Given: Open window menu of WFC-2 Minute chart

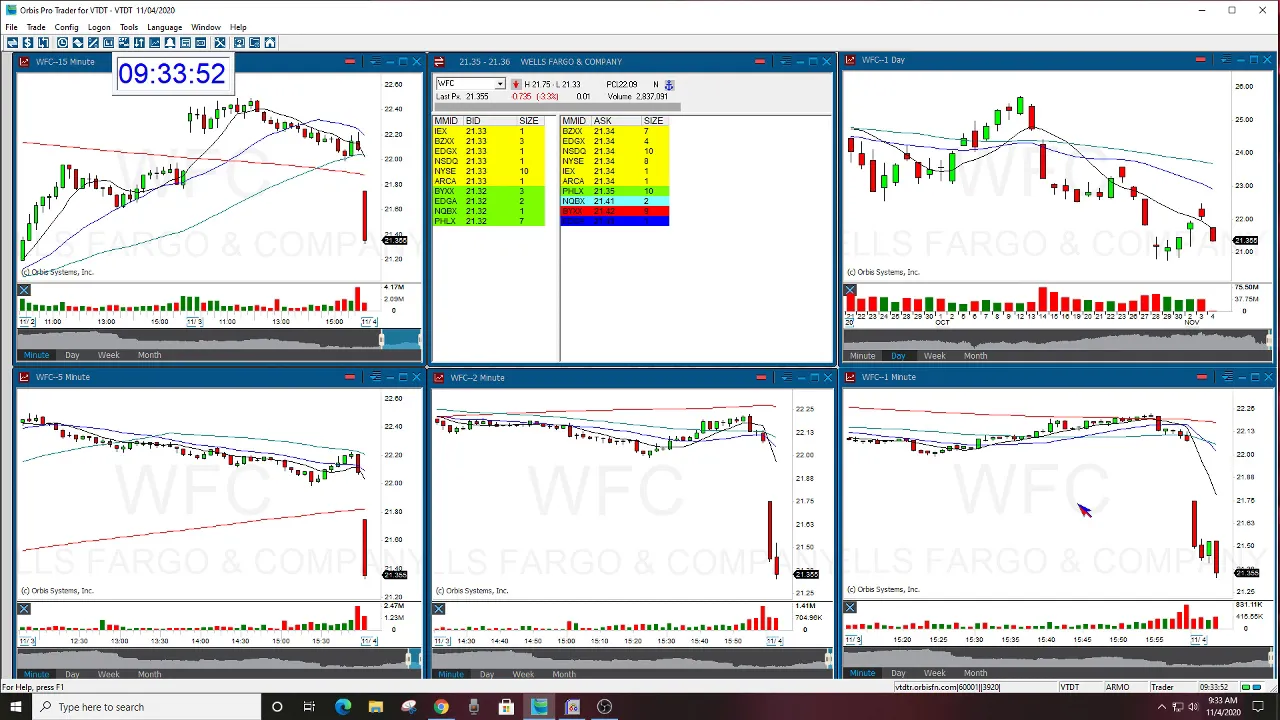Looking at the screenshot, I should coord(786,378).
